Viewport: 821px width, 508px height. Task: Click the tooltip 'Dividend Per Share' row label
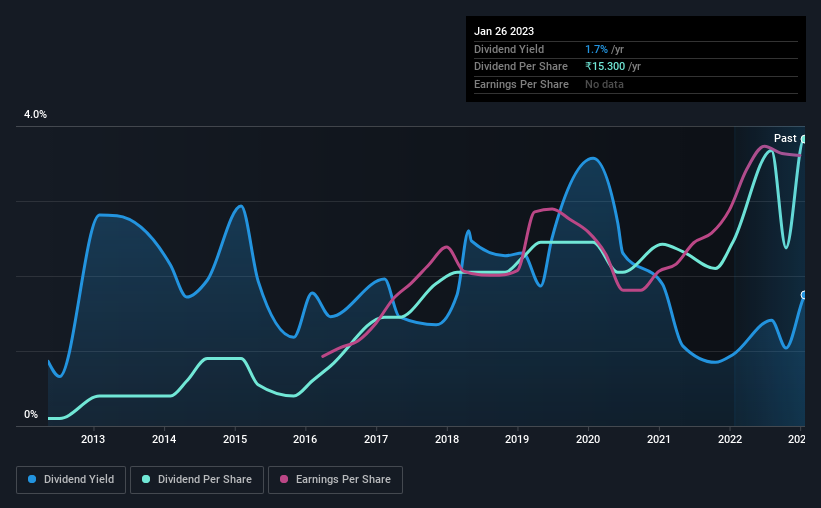tap(520, 67)
